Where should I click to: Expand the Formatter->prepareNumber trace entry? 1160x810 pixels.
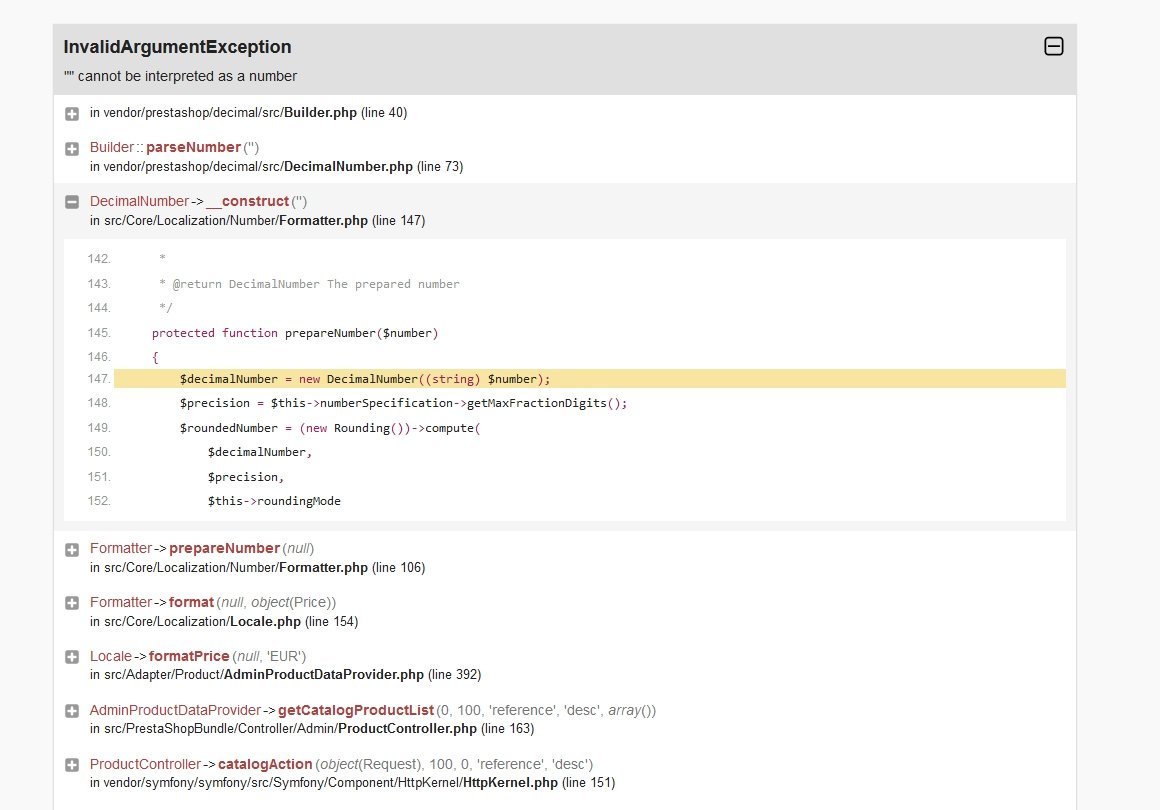click(x=72, y=550)
